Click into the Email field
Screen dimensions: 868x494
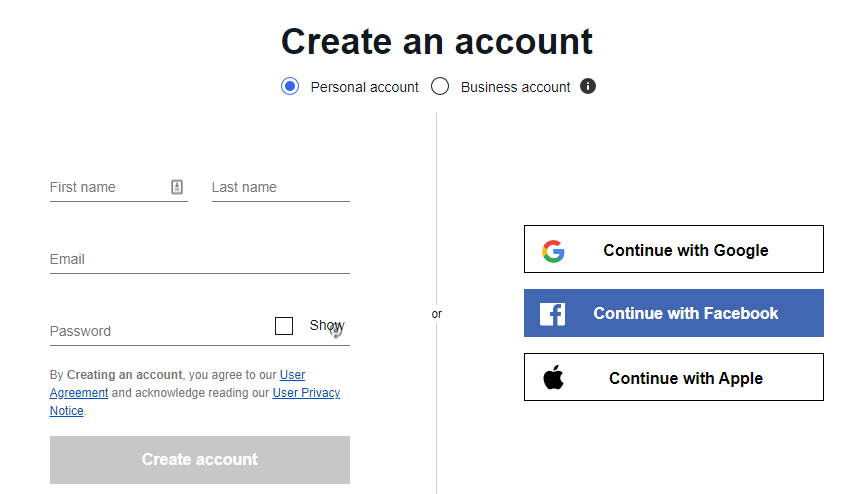[x=200, y=260]
